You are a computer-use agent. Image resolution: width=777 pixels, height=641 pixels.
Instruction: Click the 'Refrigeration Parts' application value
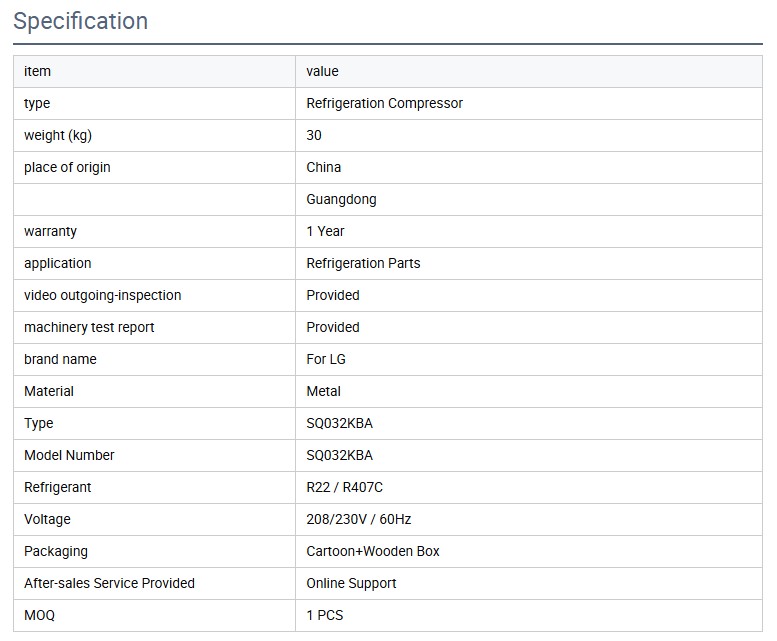363,263
